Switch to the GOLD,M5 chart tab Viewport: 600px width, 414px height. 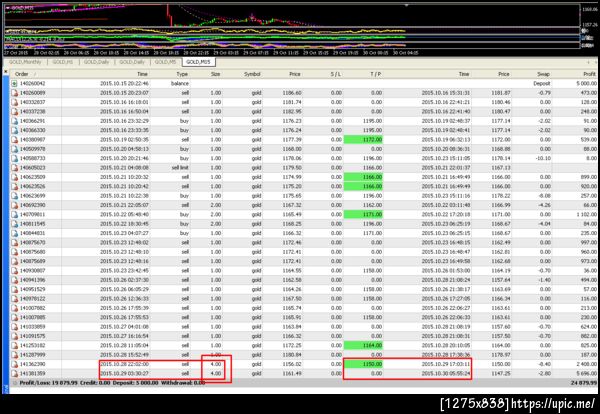tap(166, 62)
